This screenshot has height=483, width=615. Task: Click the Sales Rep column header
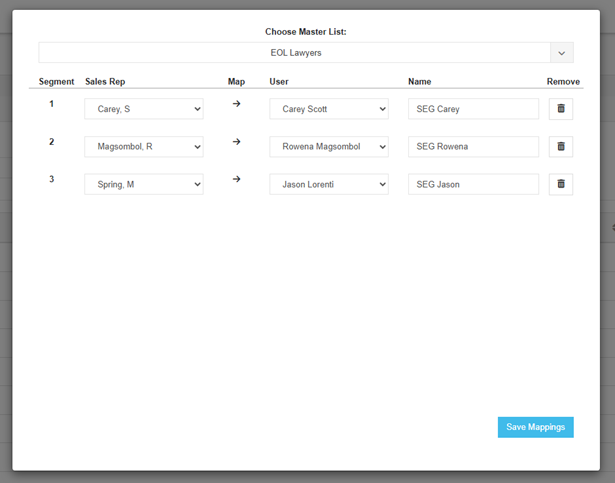[x=105, y=82]
